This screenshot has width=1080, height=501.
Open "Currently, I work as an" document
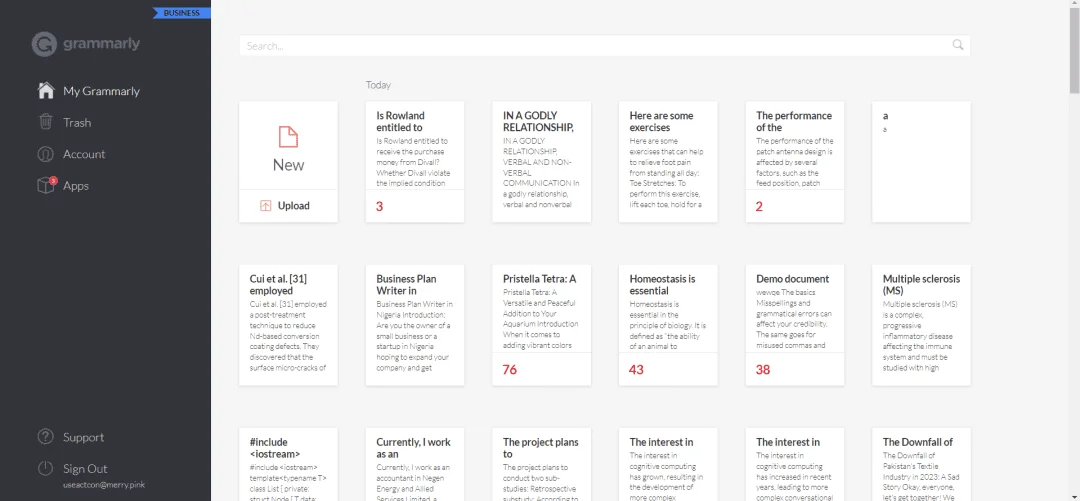pyautogui.click(x=415, y=464)
